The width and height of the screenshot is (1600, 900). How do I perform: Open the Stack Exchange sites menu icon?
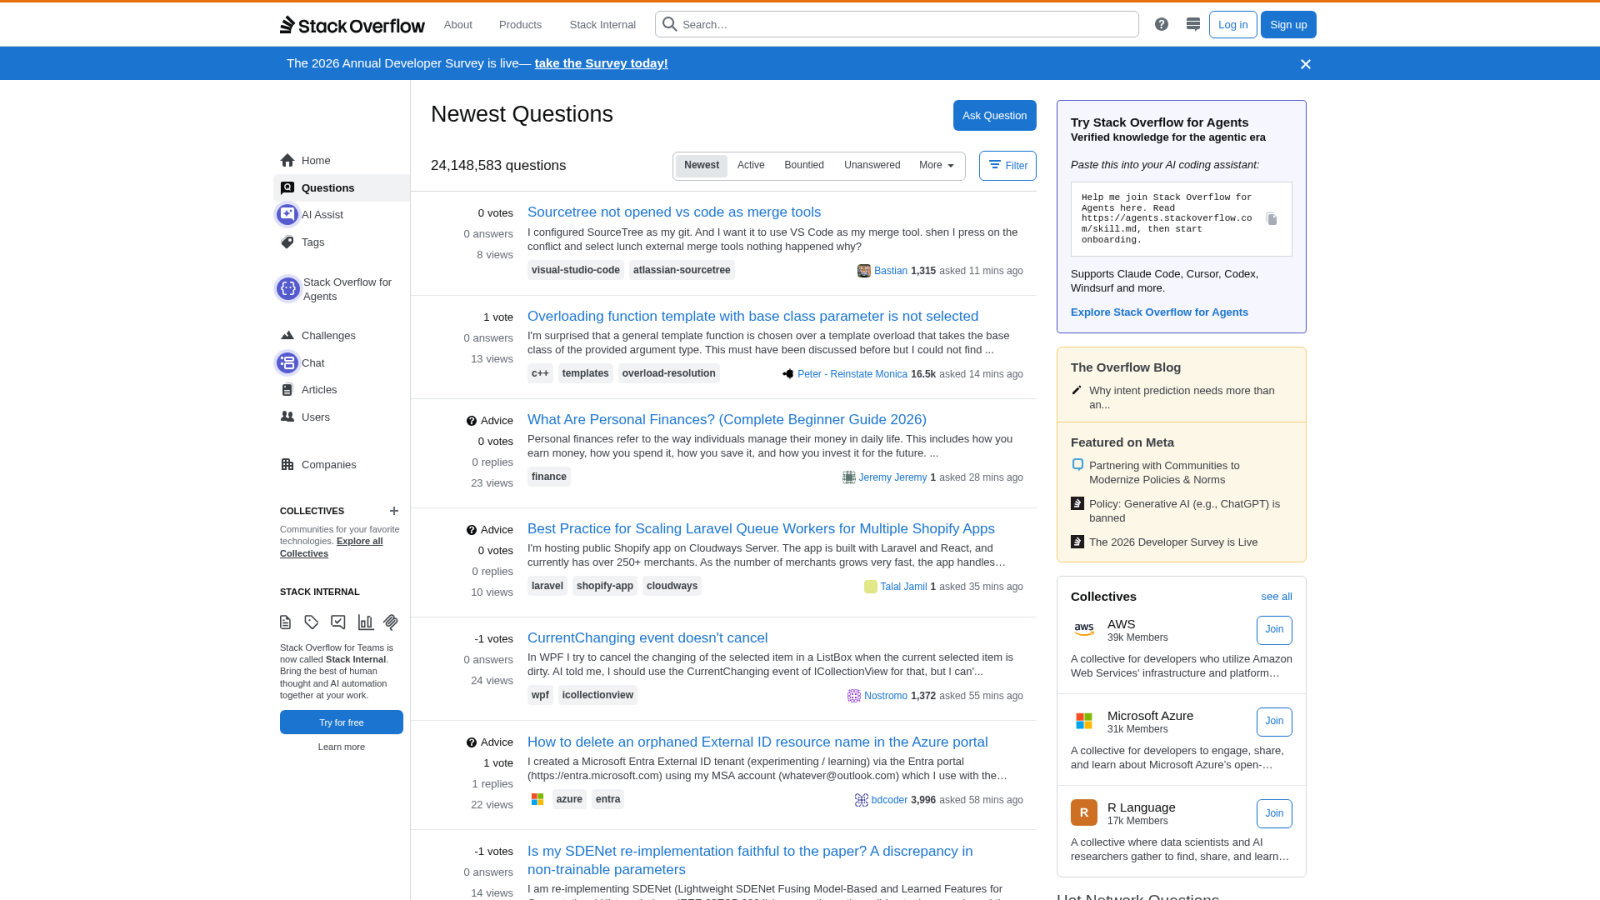coord(1193,24)
